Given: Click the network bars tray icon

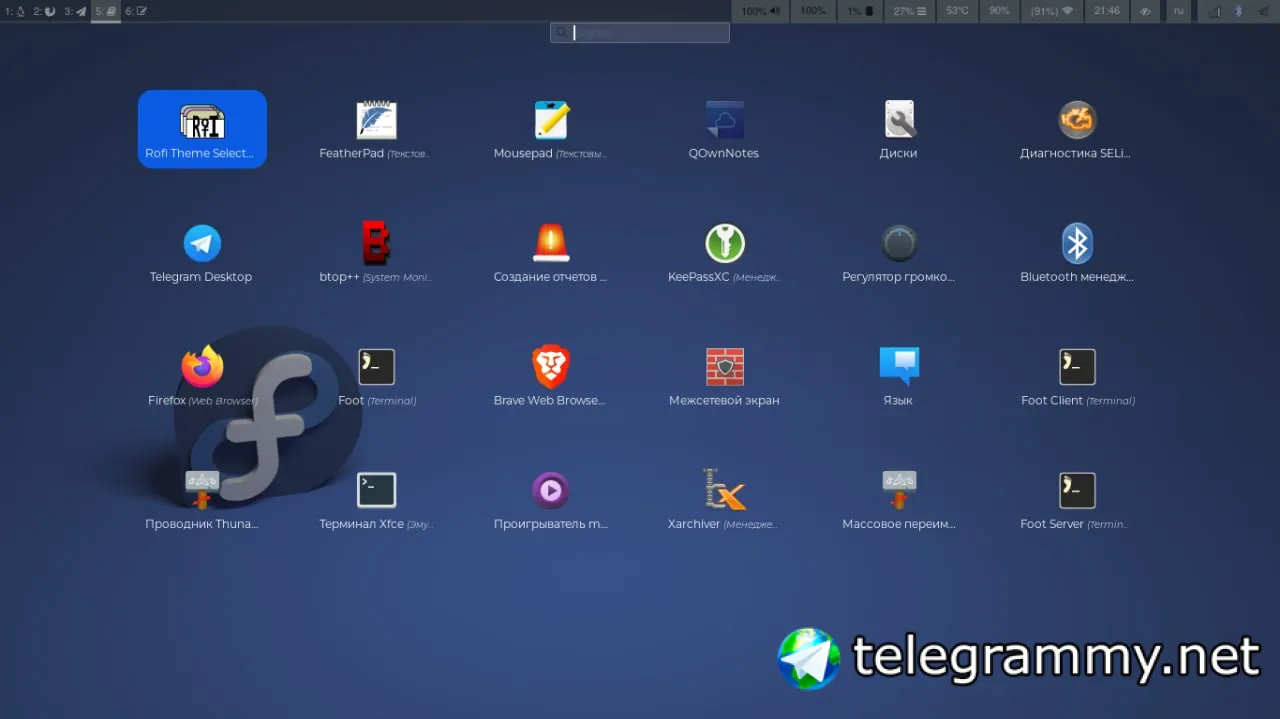Looking at the screenshot, I should 1215,12.
